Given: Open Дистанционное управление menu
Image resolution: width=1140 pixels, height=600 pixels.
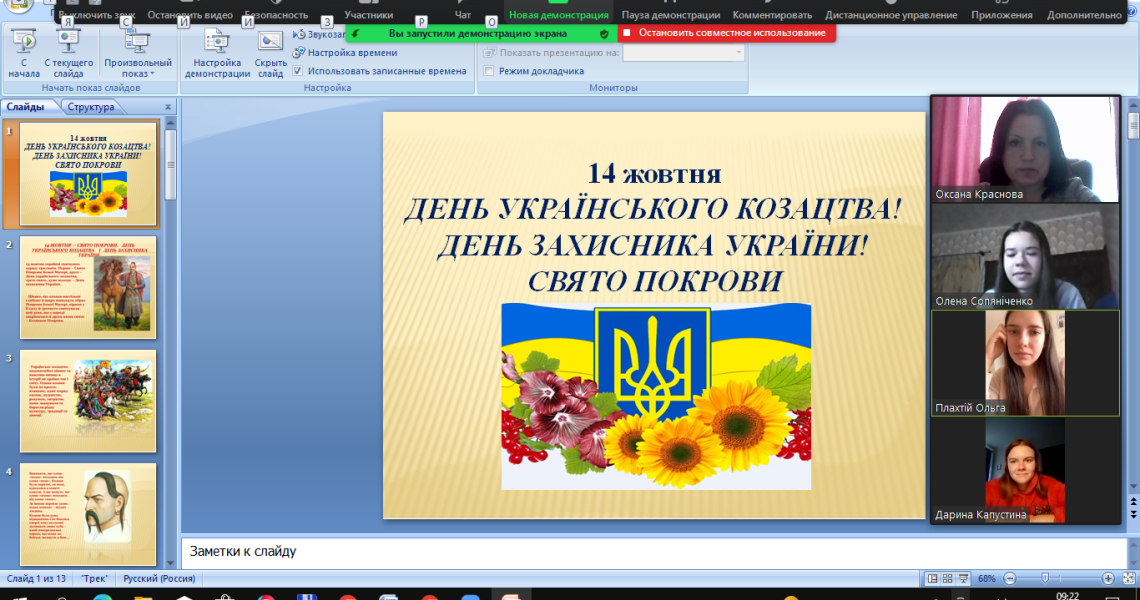Looking at the screenshot, I should point(891,15).
